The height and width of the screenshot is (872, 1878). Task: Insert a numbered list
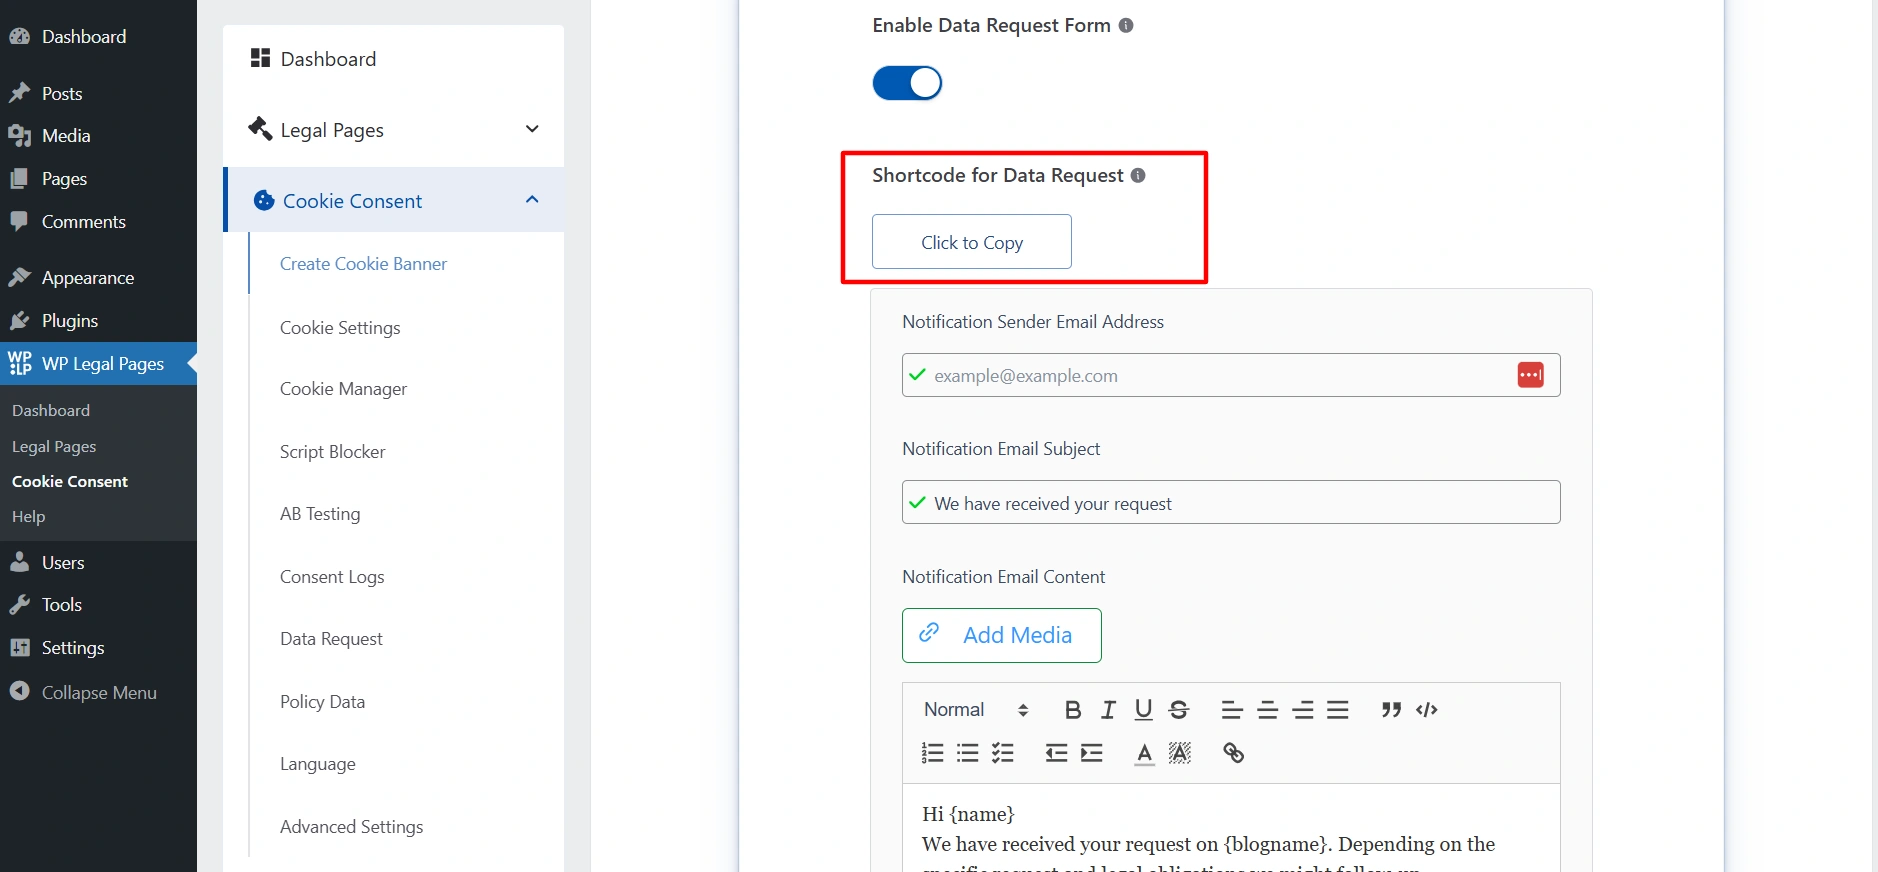(932, 753)
